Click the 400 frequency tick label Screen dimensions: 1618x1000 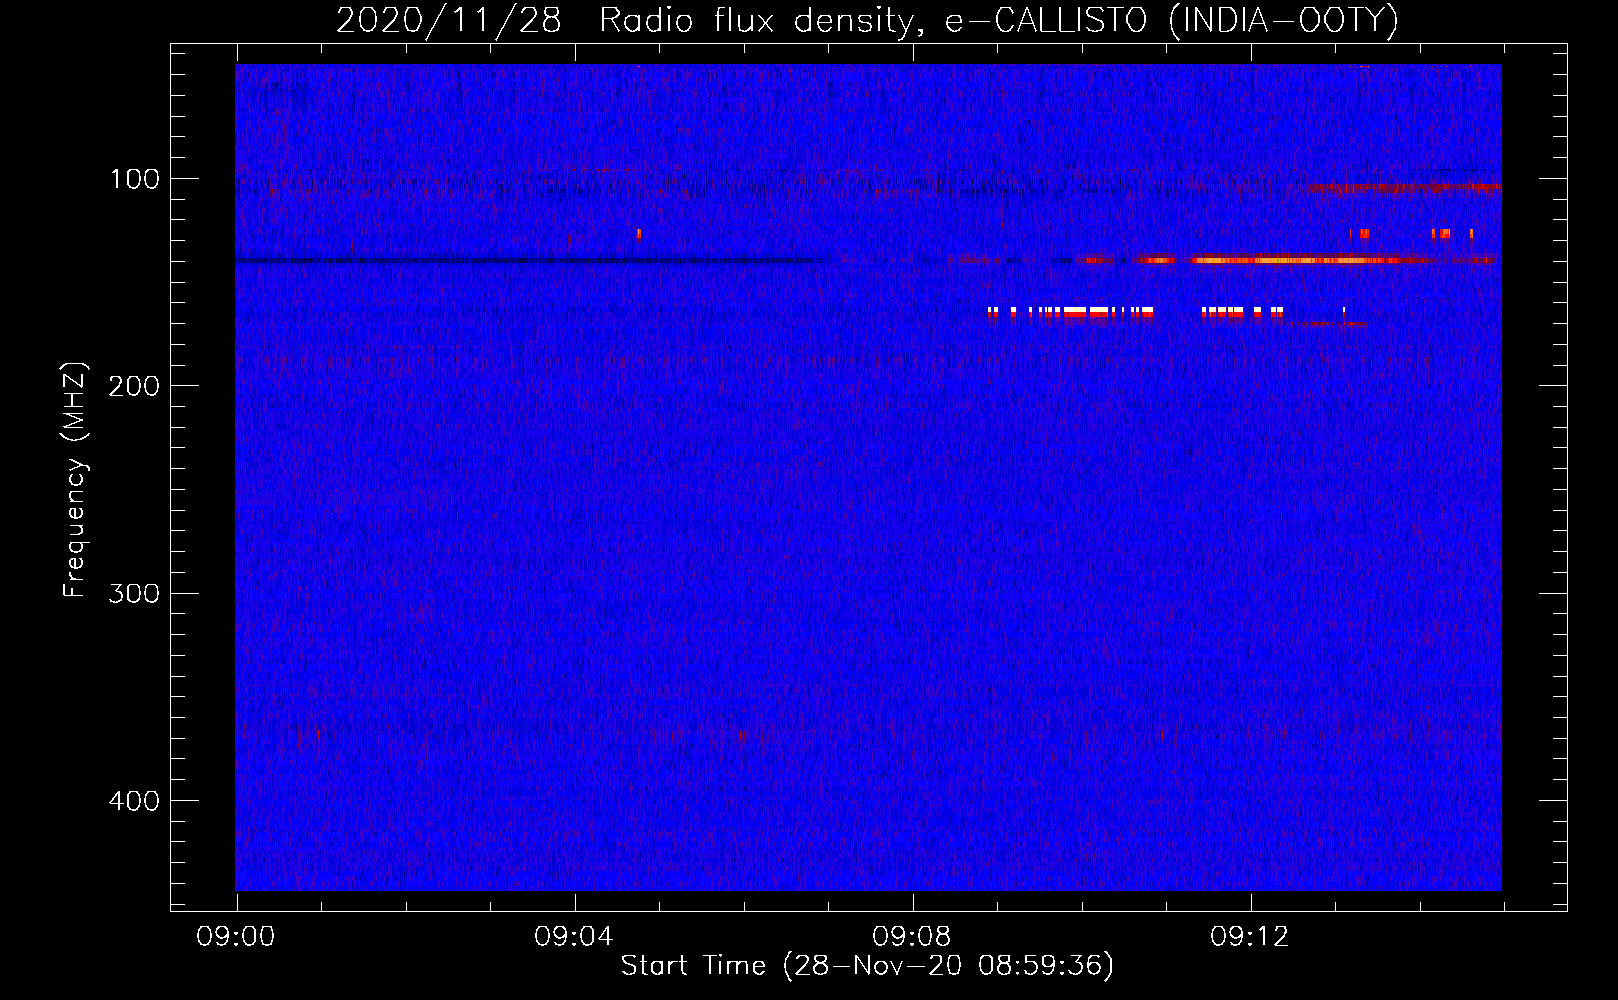pos(134,801)
